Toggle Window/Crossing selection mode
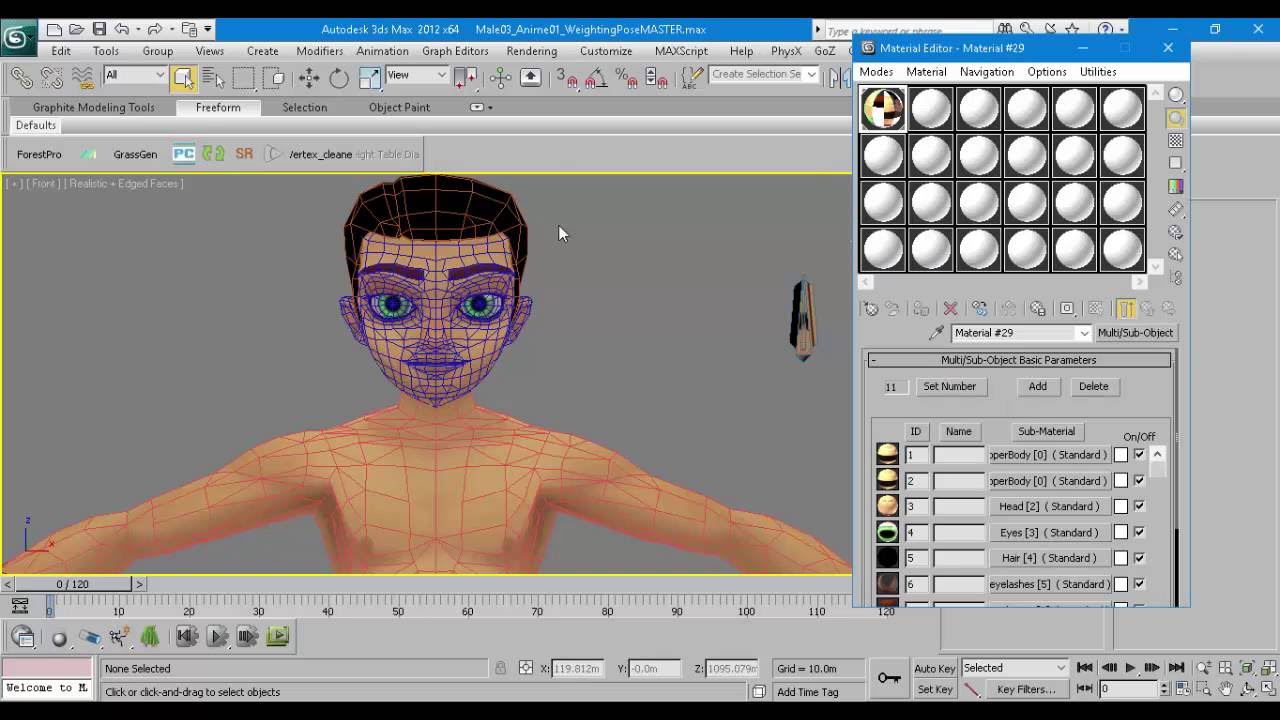 pos(276,77)
